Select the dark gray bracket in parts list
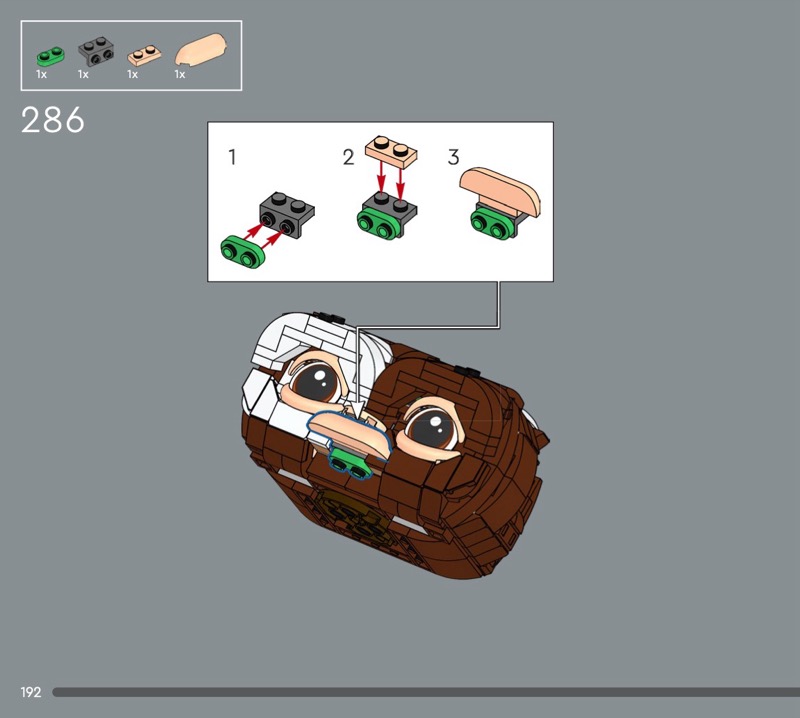 [95, 51]
